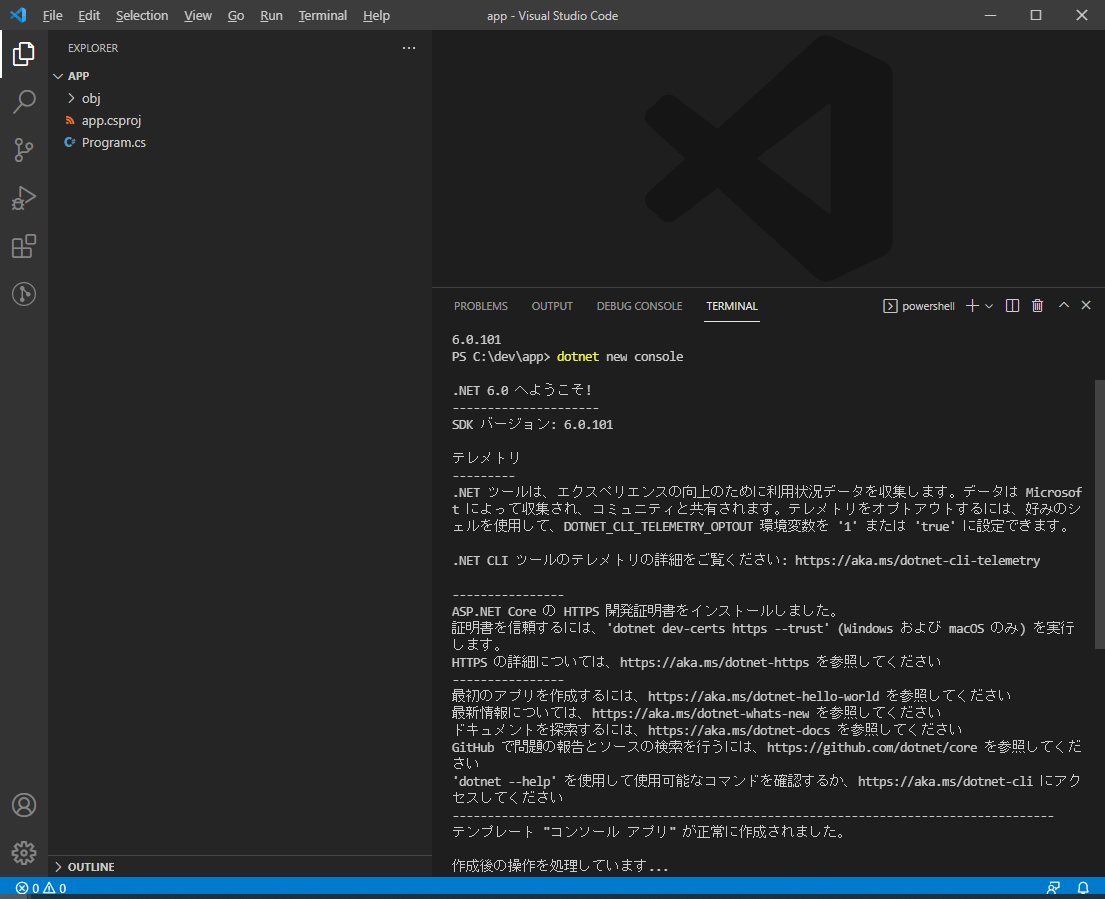1105x899 pixels.
Task: Open Program.cs file
Action: point(113,142)
